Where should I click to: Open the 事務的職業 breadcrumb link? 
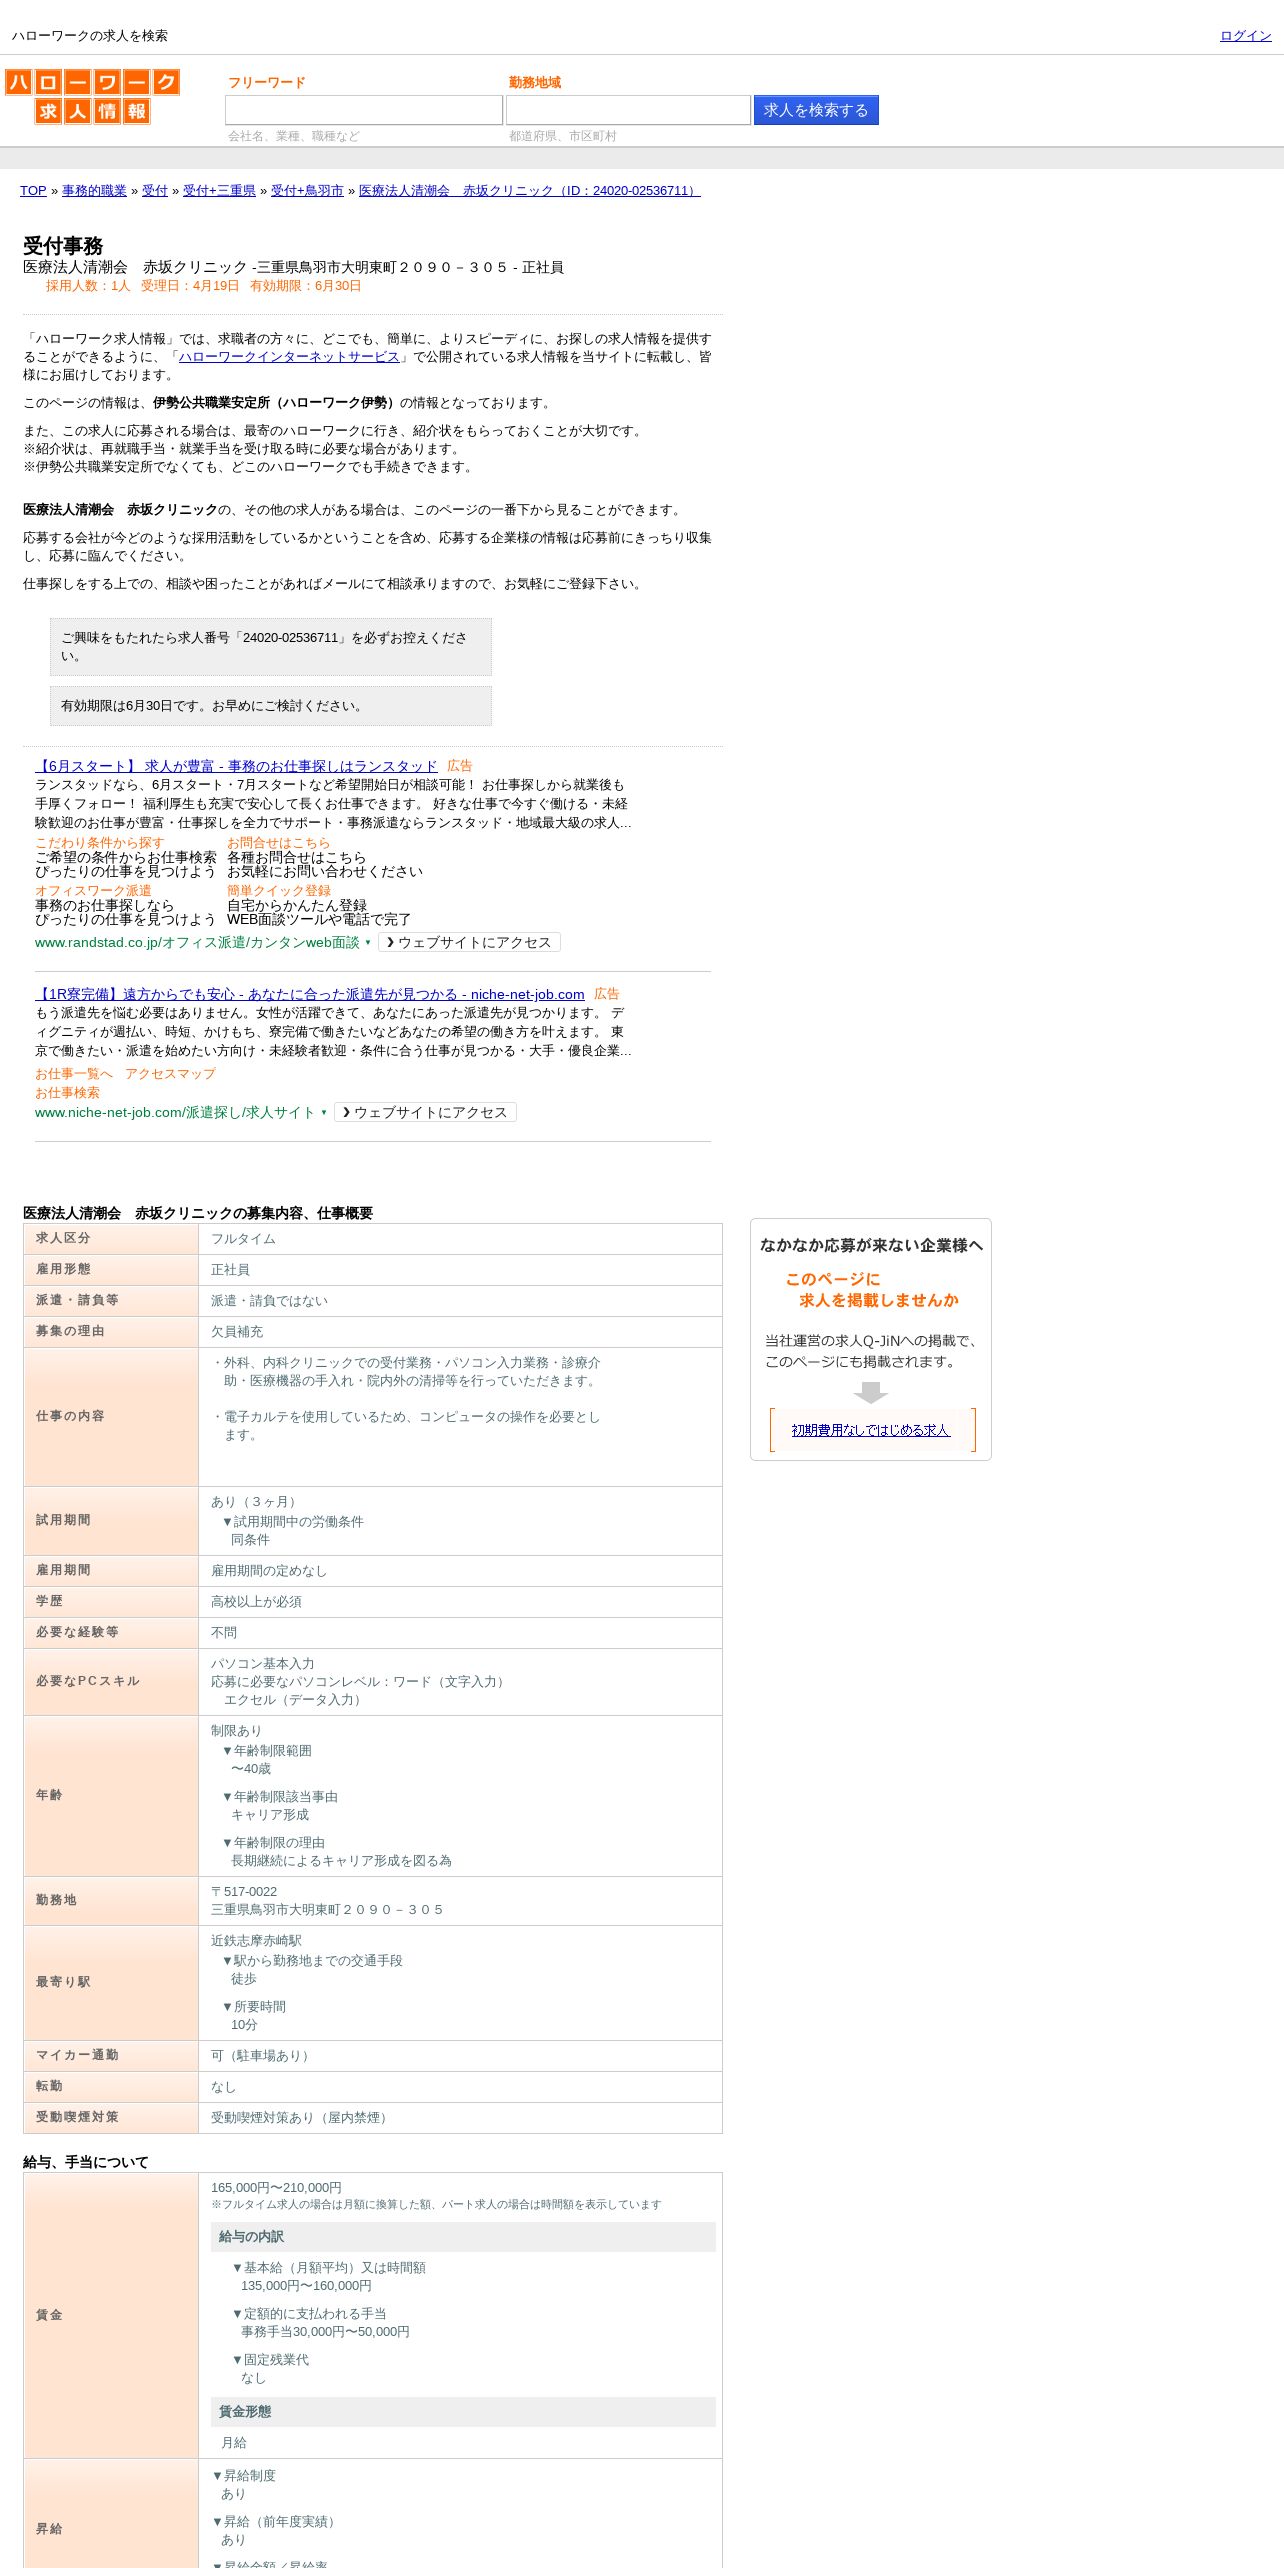(94, 191)
